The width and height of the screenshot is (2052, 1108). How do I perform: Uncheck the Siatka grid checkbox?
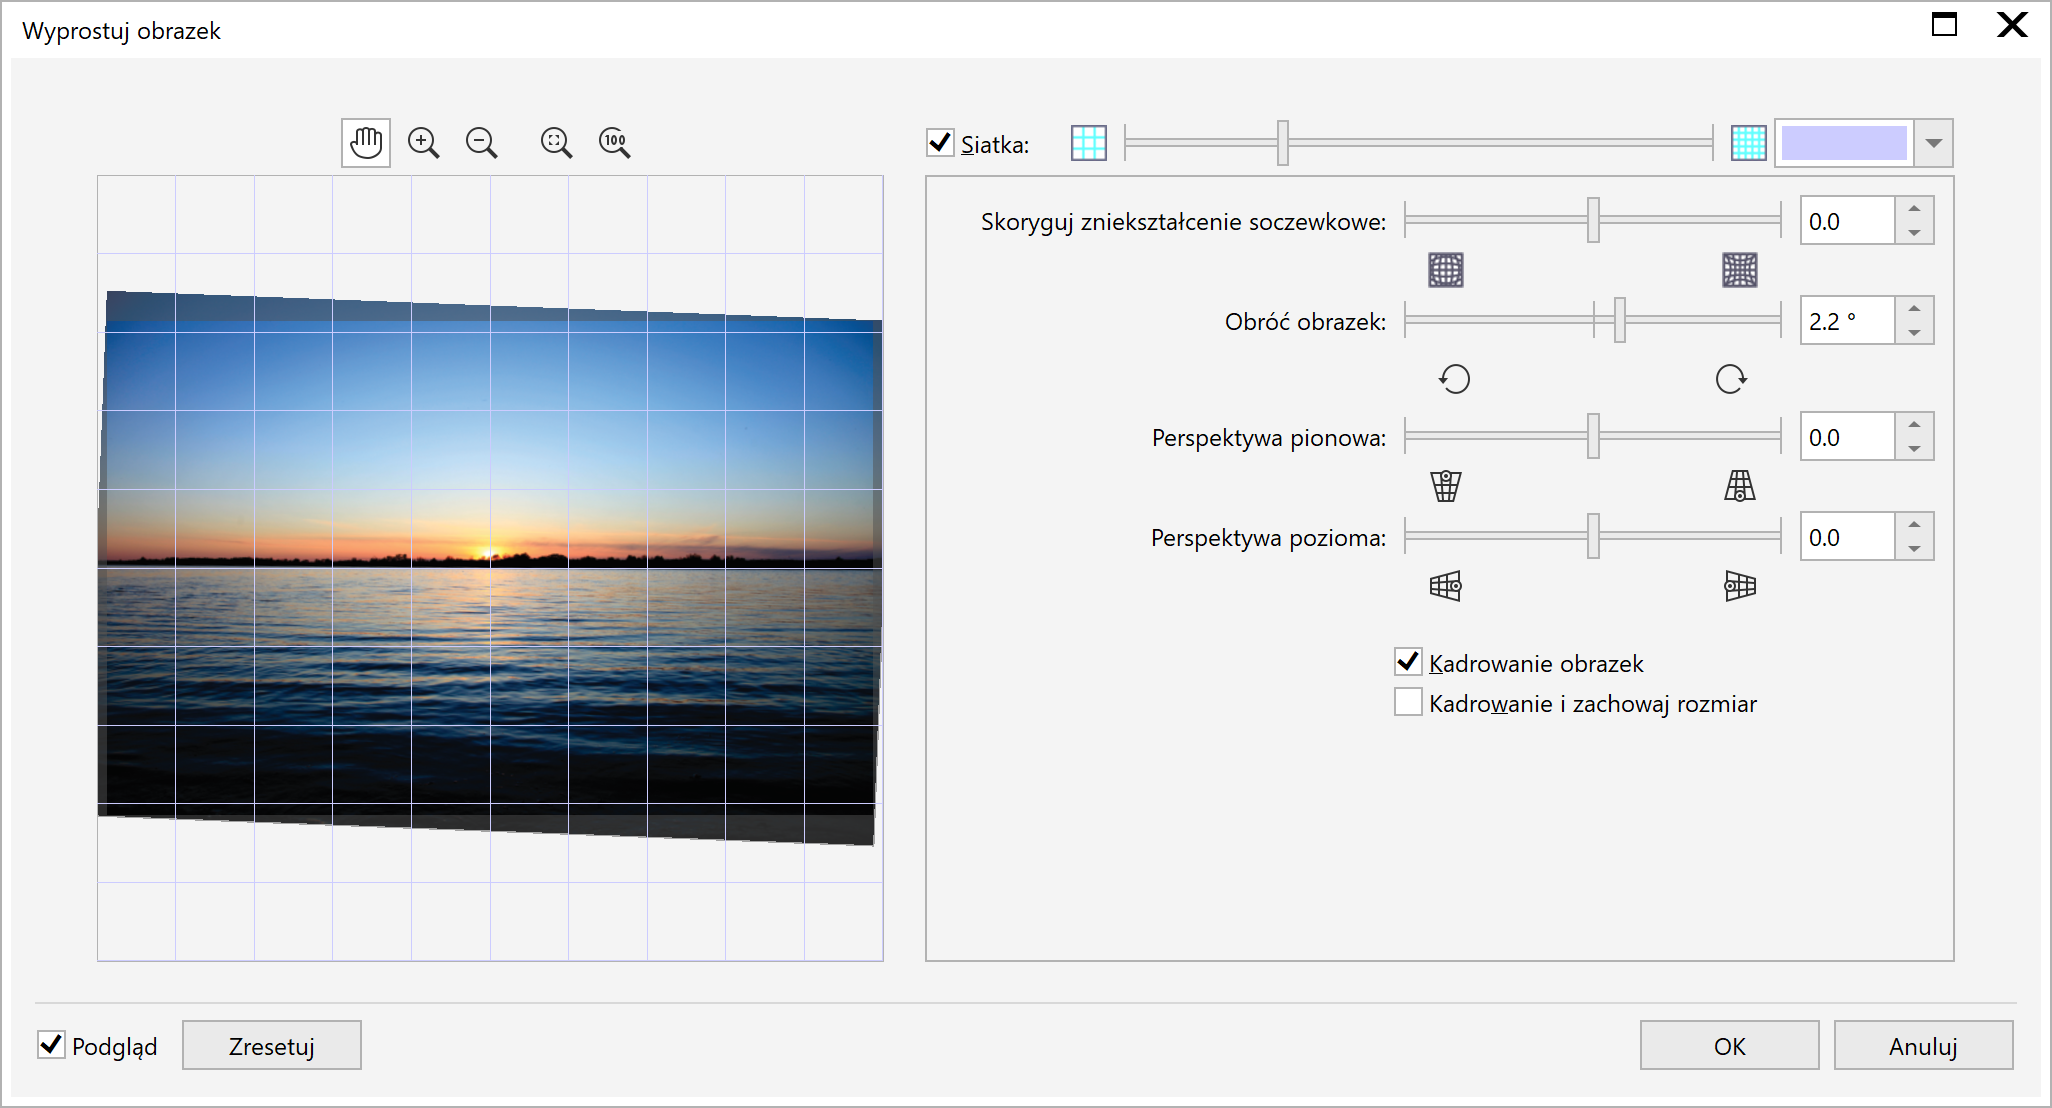(x=940, y=143)
